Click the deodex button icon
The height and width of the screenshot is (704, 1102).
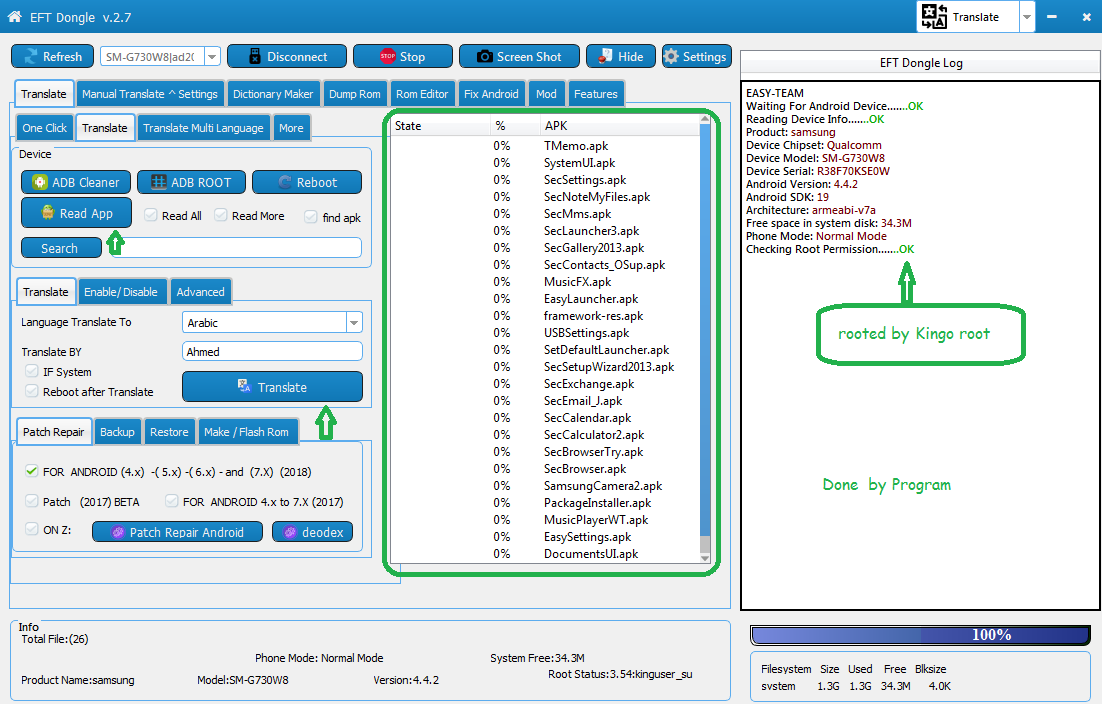(290, 533)
